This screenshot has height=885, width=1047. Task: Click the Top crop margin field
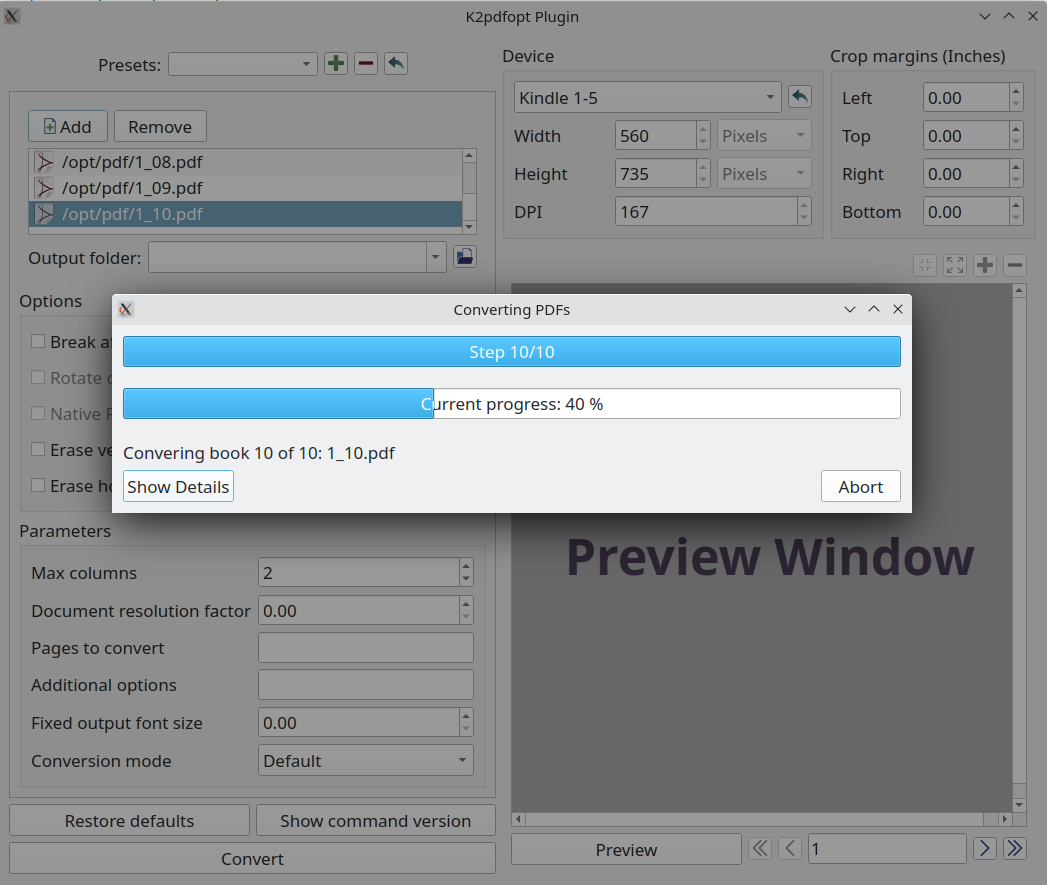pos(966,136)
